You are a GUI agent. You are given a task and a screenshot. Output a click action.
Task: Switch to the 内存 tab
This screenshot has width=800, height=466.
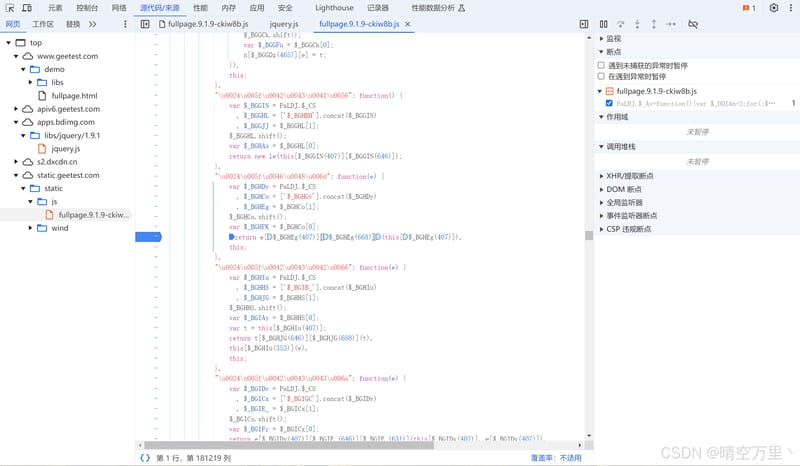coord(229,8)
